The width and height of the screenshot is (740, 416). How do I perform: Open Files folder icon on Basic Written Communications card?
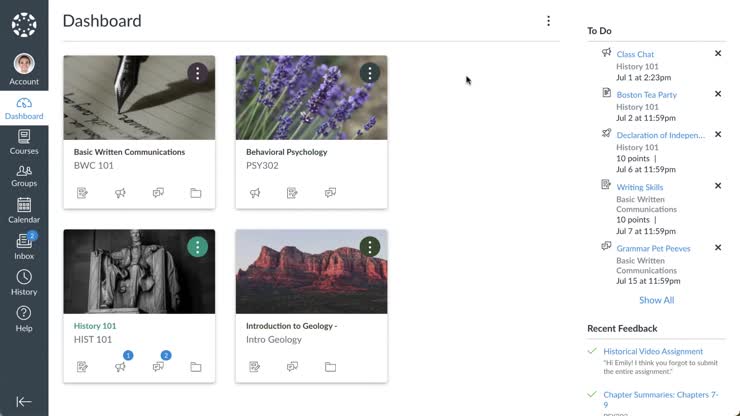[196, 193]
